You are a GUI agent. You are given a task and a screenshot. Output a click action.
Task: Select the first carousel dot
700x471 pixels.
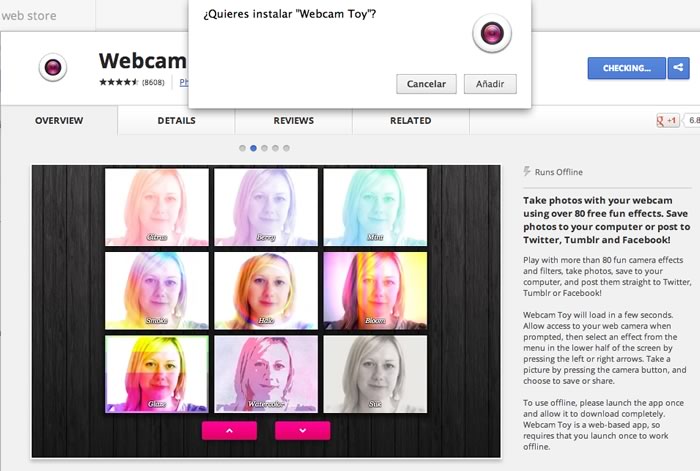click(242, 148)
